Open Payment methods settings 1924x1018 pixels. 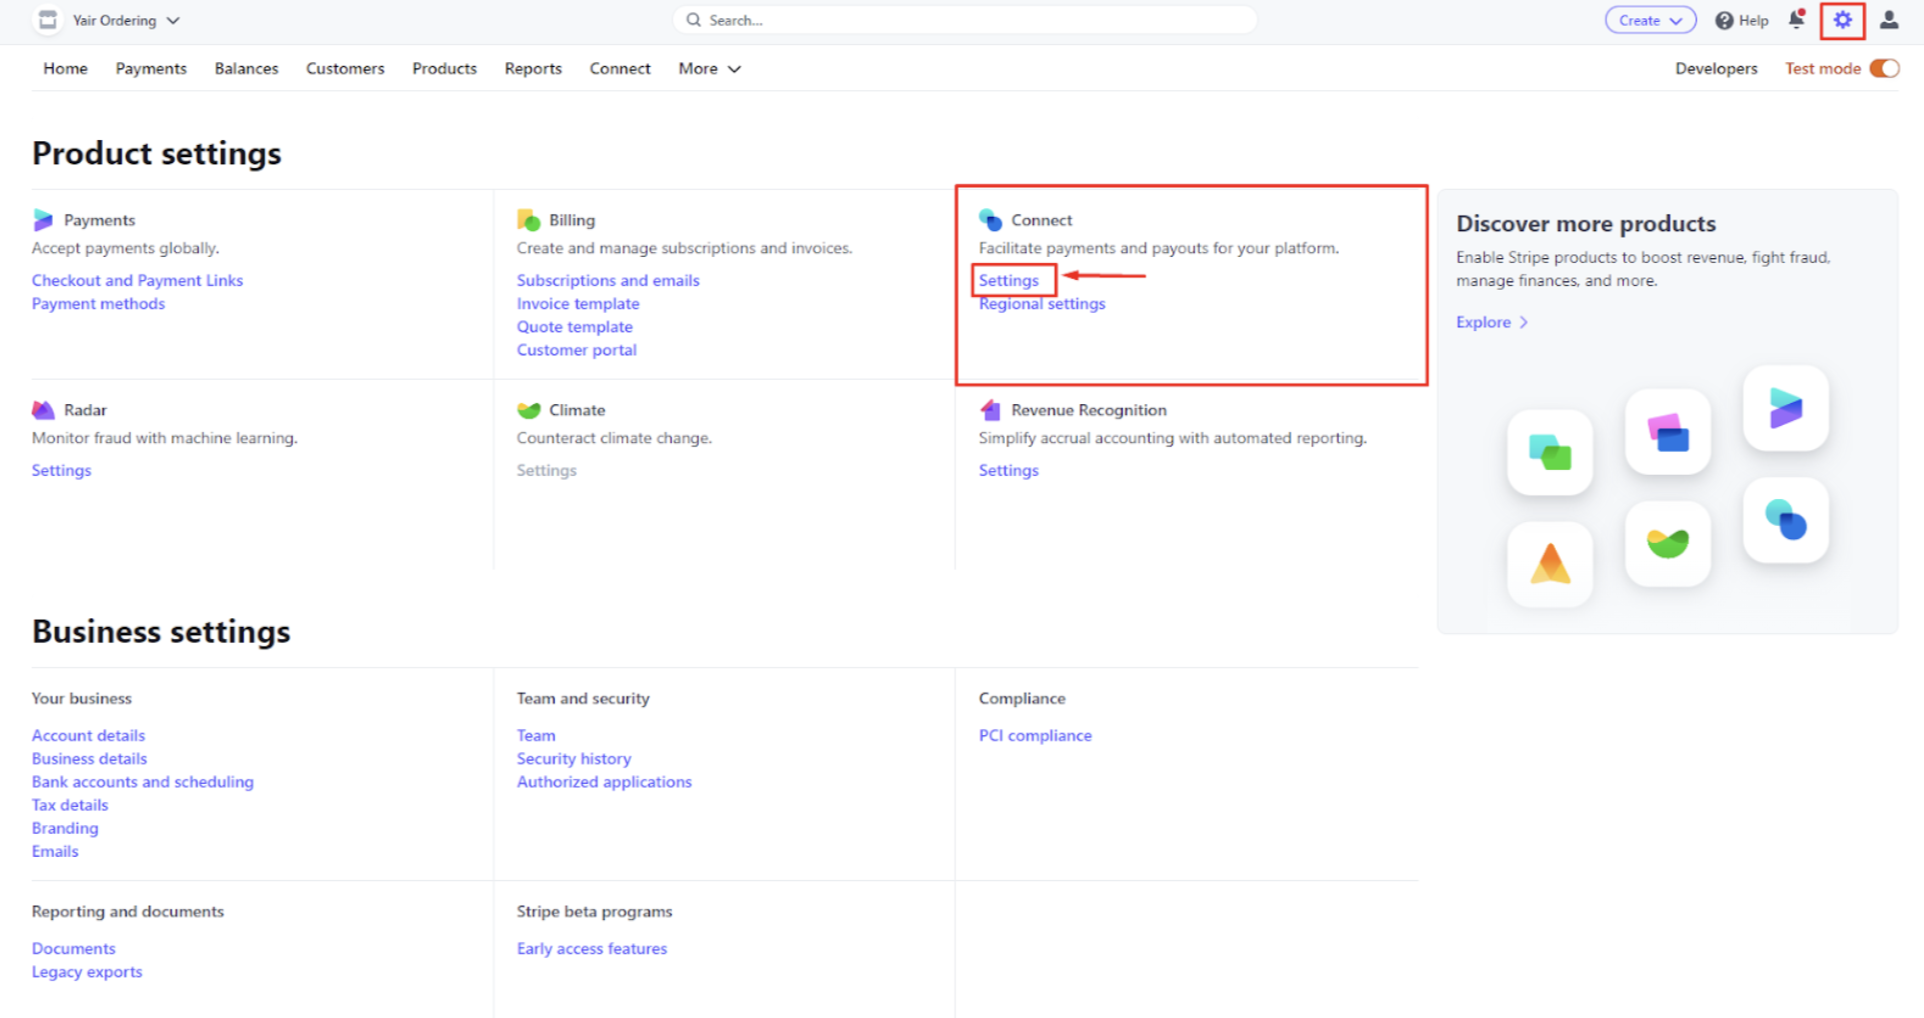tap(98, 304)
